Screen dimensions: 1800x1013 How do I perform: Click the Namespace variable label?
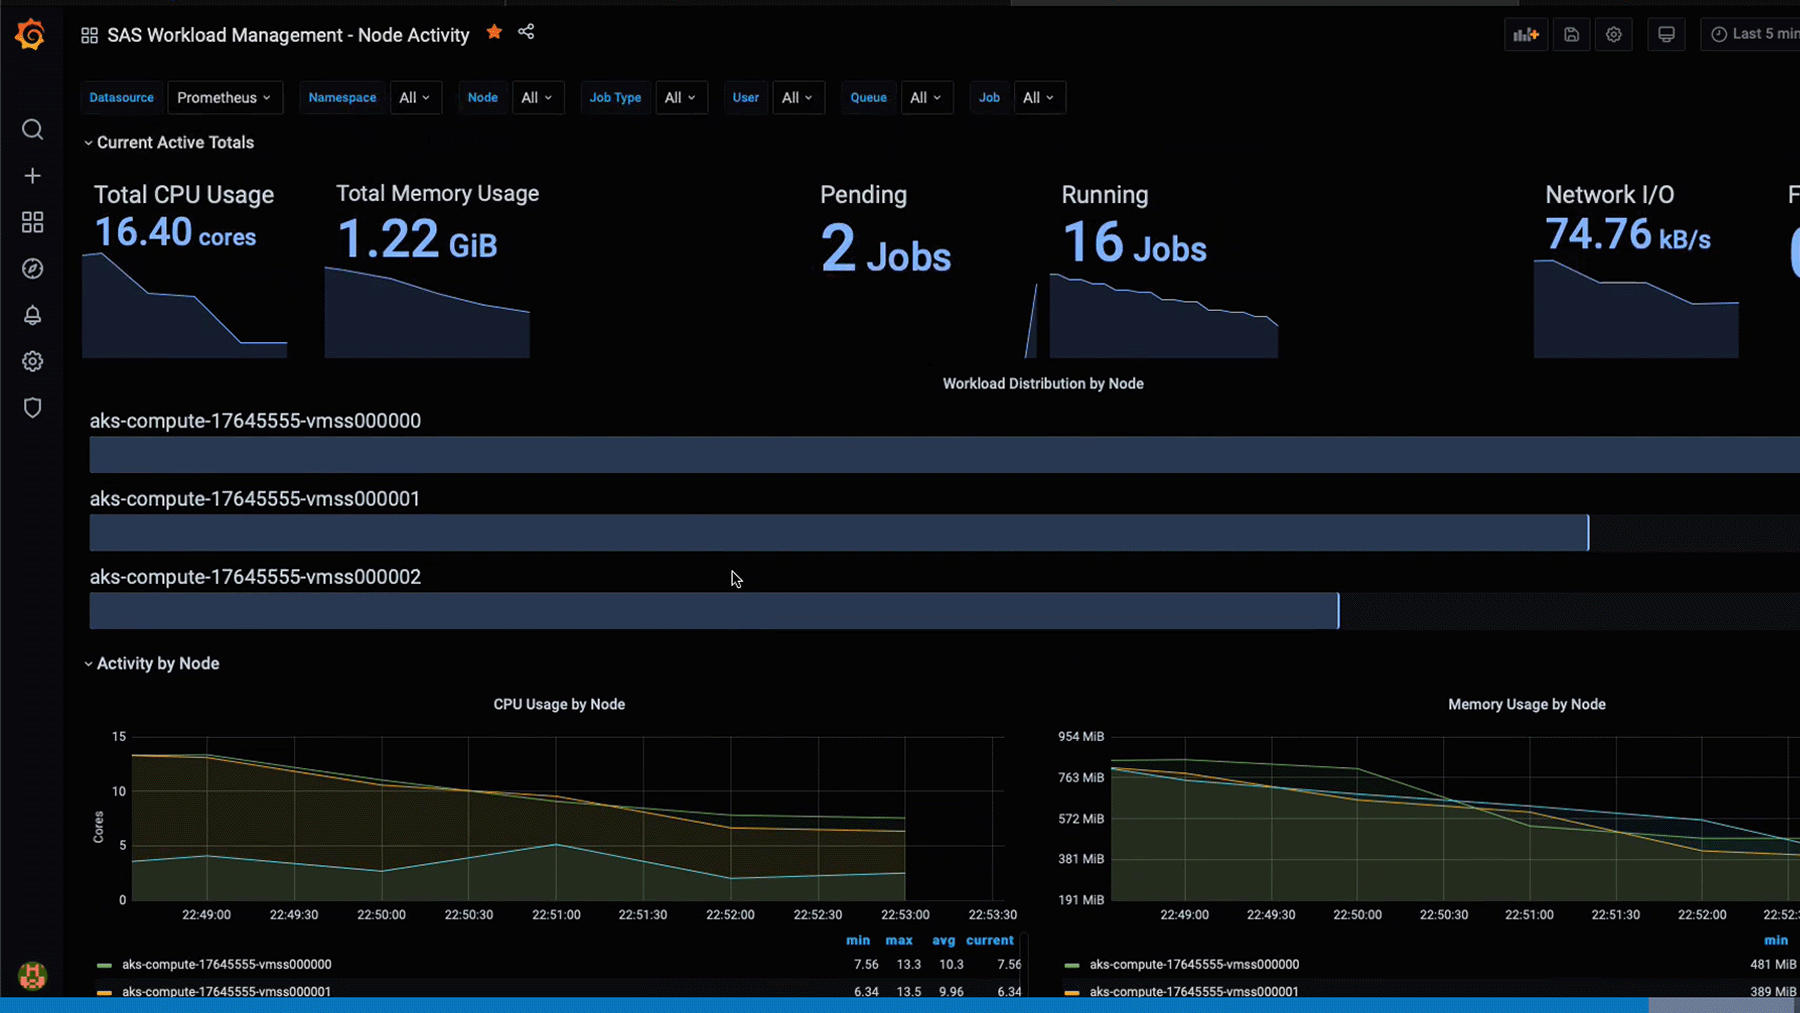(x=342, y=97)
